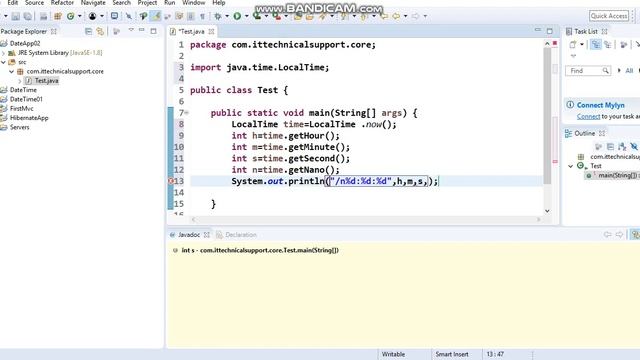Click the editor vertical scrollbar

click(547, 116)
